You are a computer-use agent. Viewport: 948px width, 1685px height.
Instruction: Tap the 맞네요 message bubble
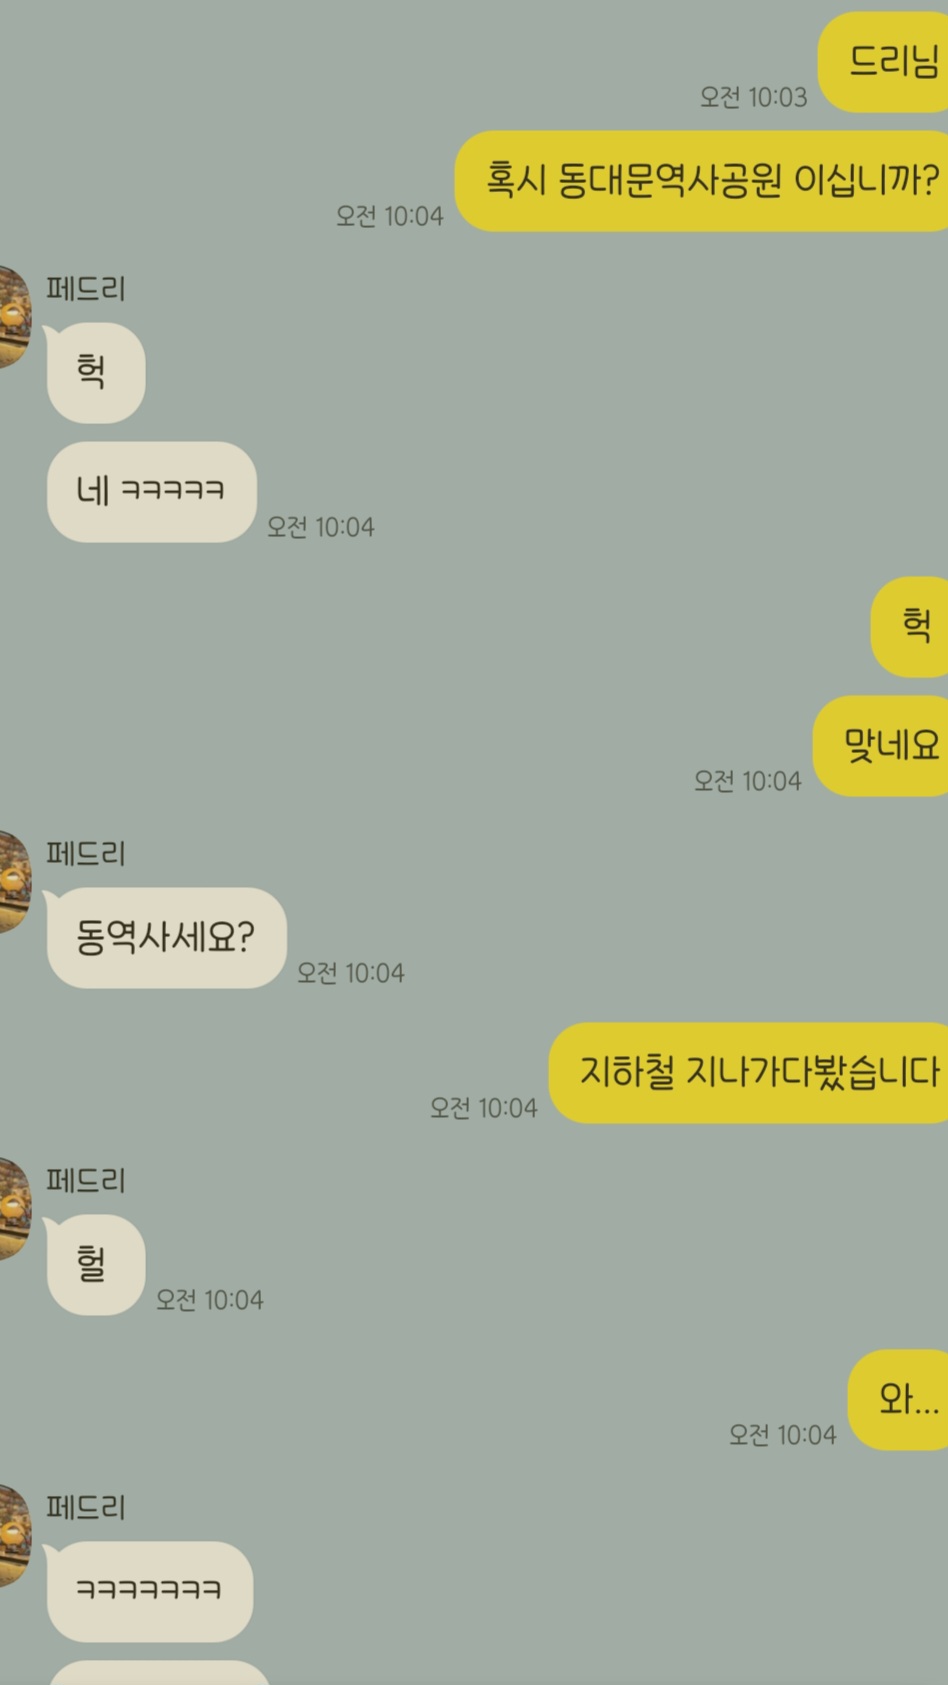pos(881,746)
